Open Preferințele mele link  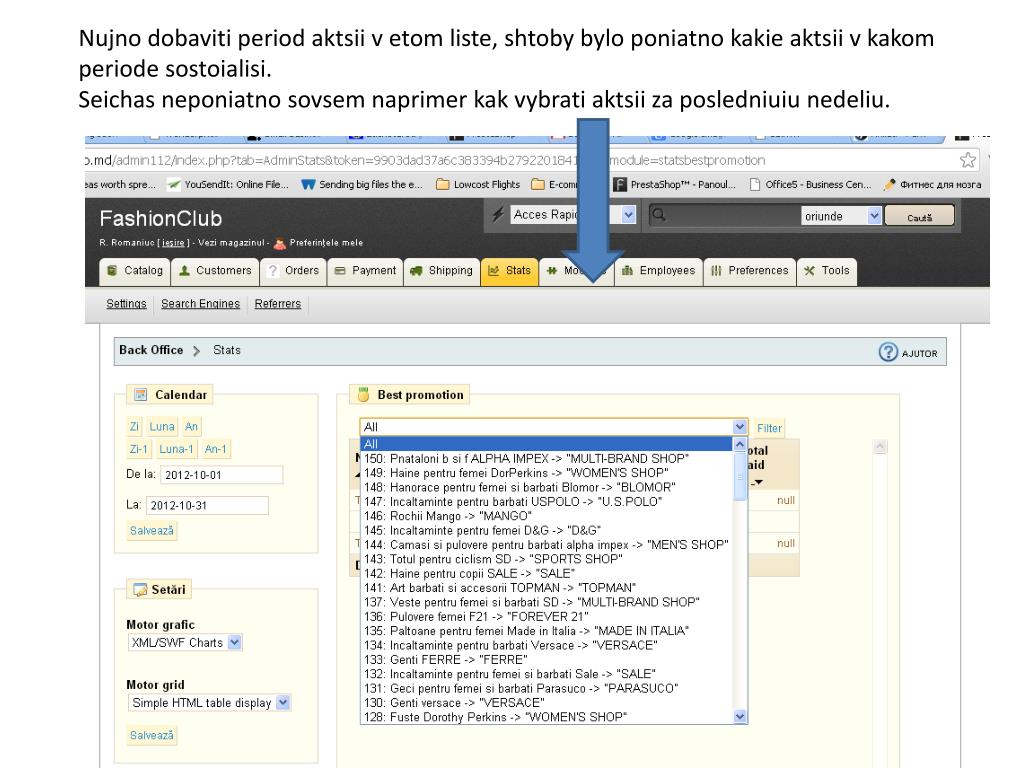click(326, 243)
